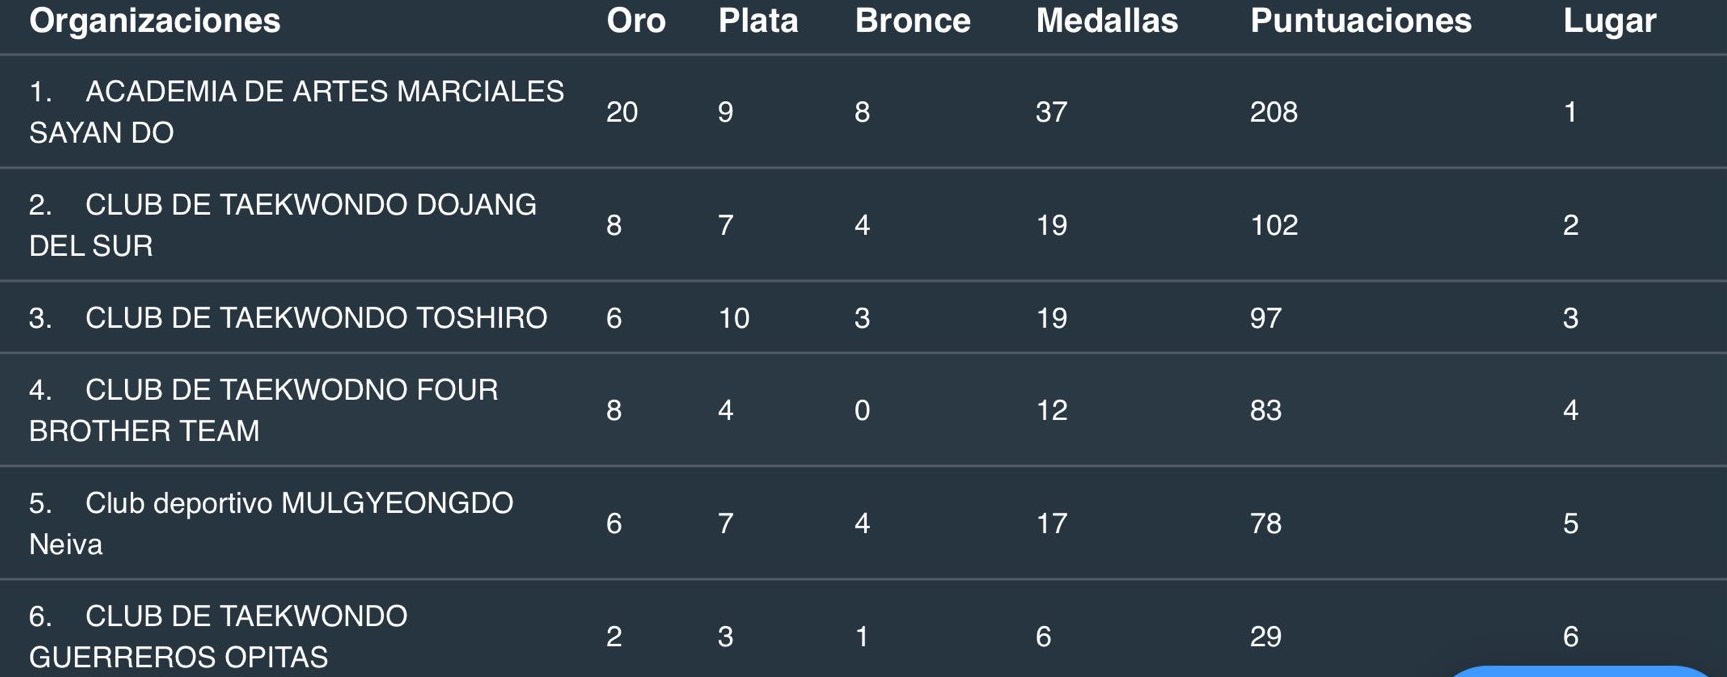Select Club de Taekwondo Guerreros Opitas
The height and width of the screenshot is (677, 1727).
coord(218,636)
